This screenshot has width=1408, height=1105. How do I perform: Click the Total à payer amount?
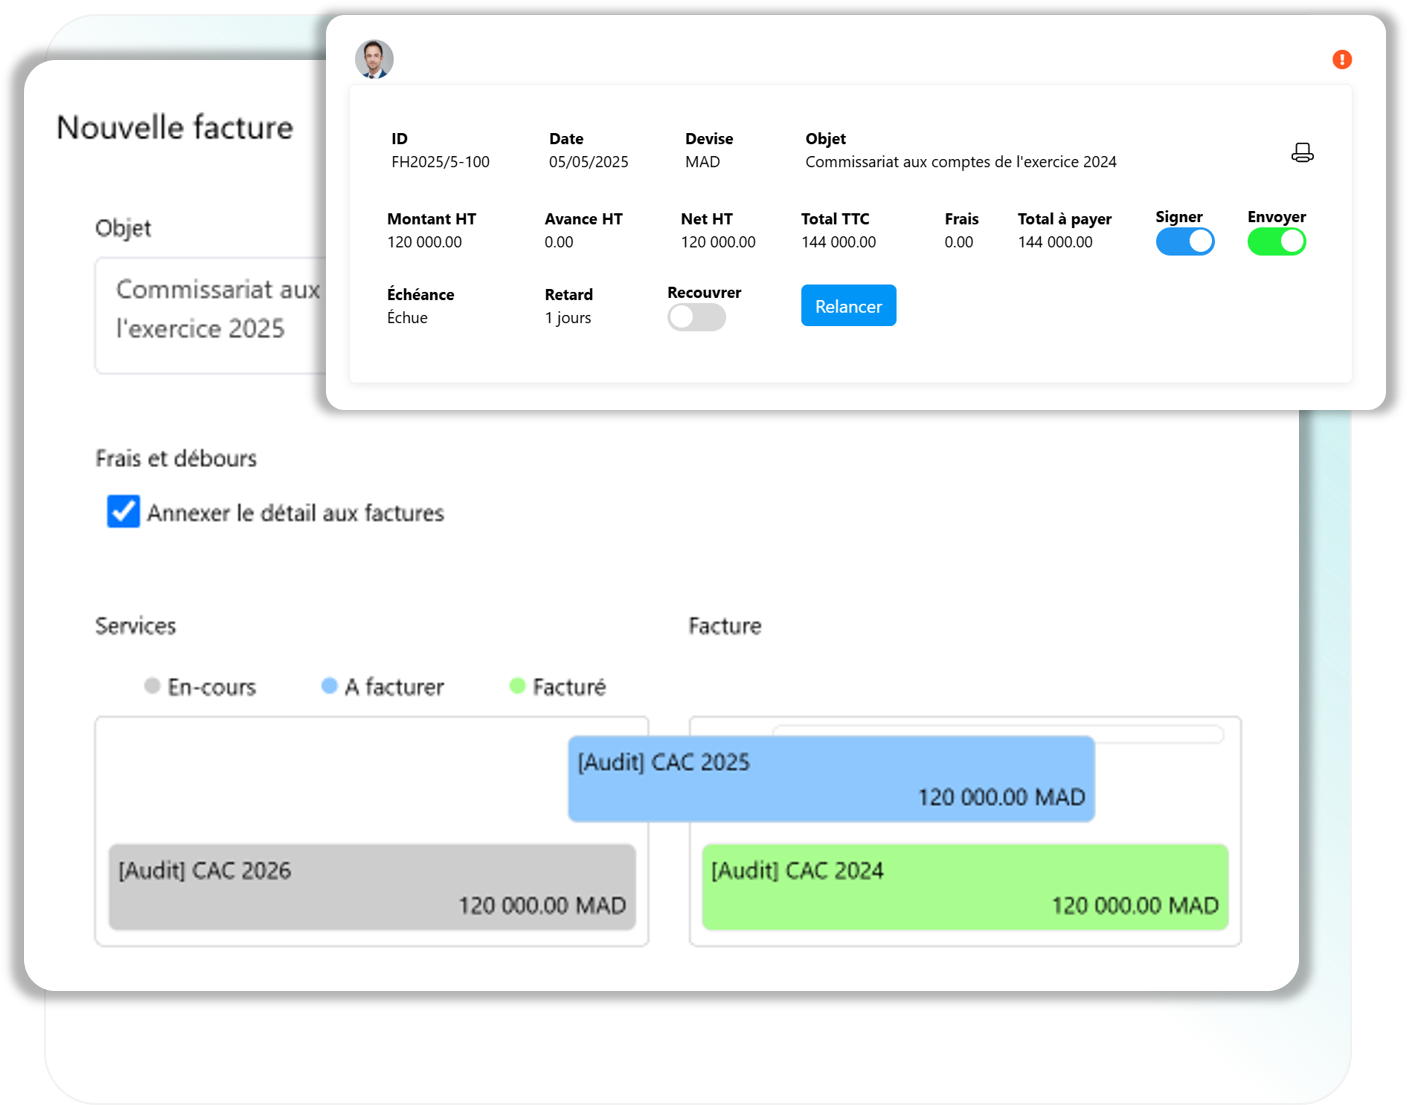1055,242
